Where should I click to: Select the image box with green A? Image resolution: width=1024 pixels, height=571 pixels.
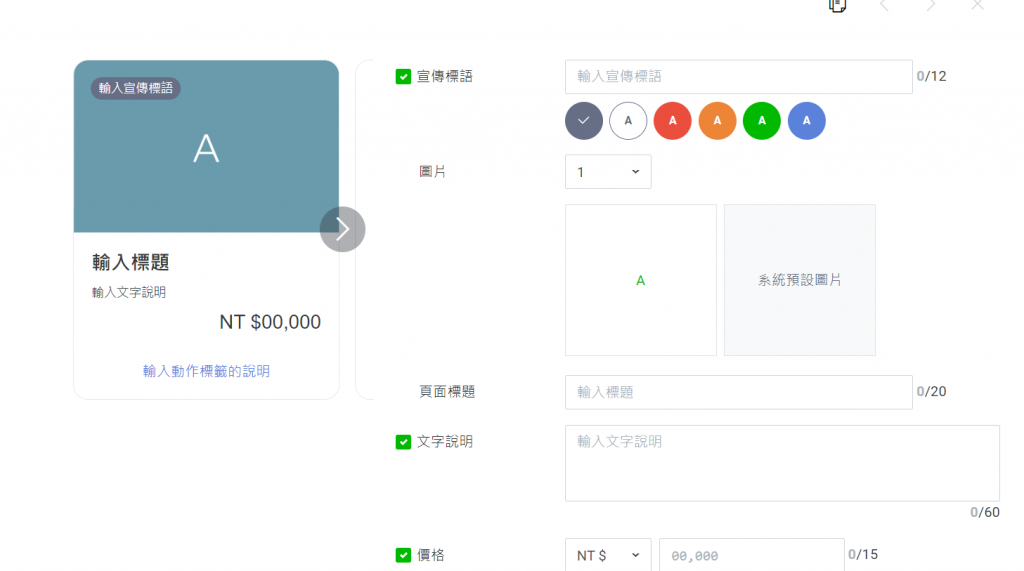coord(641,280)
